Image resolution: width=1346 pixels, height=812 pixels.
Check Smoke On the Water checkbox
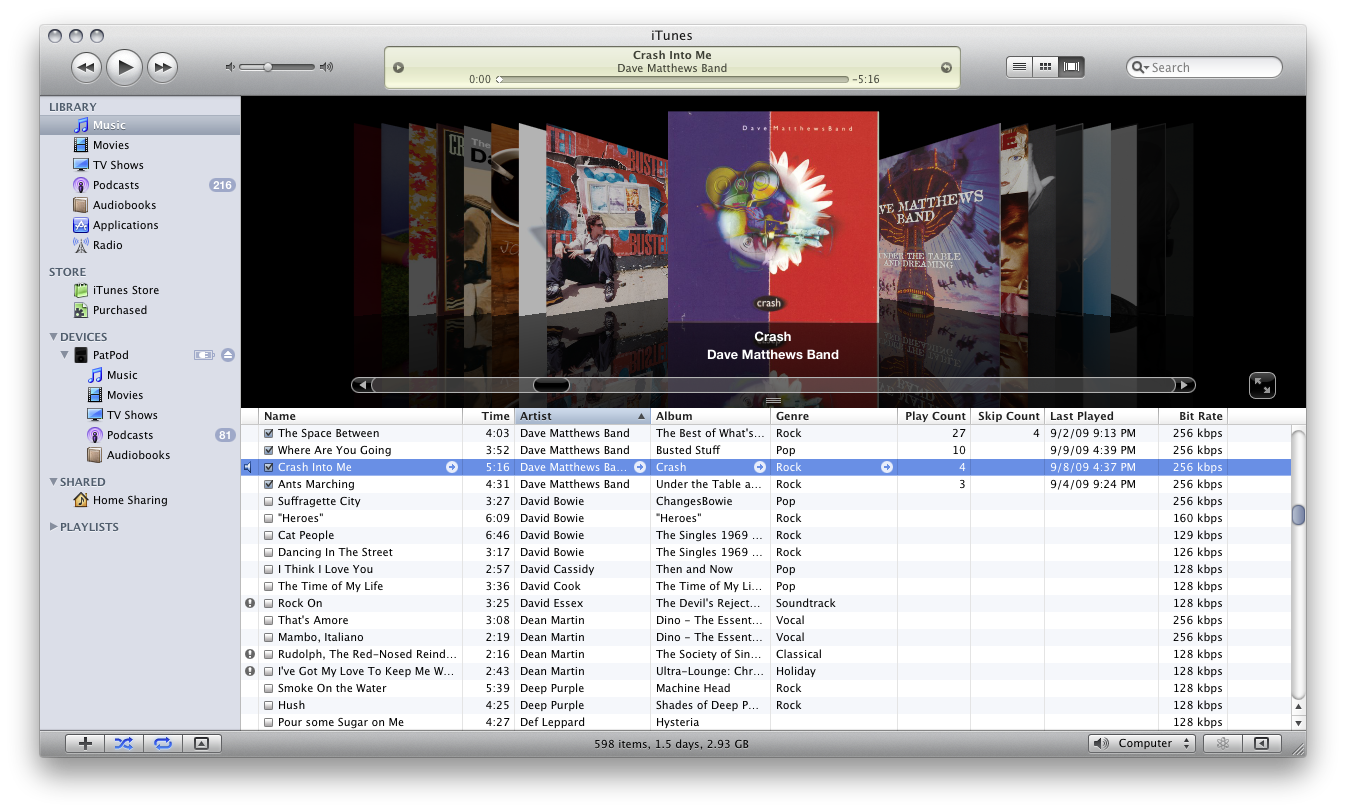[x=268, y=689]
